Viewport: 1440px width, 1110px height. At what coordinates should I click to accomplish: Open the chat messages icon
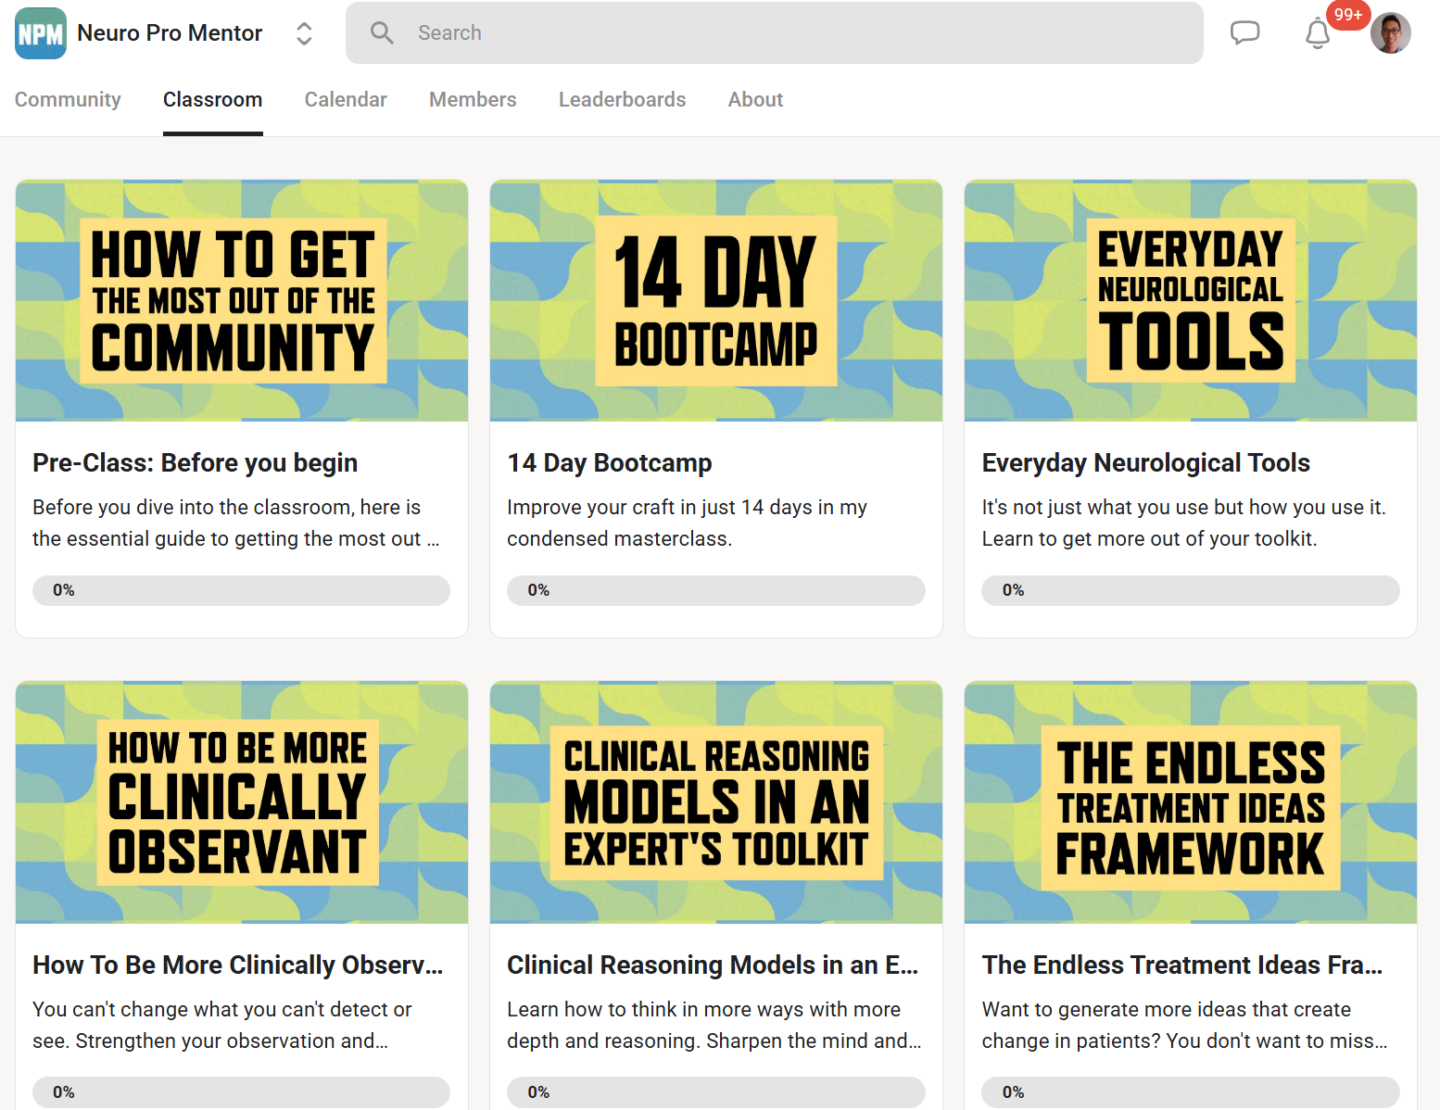pyautogui.click(x=1244, y=33)
